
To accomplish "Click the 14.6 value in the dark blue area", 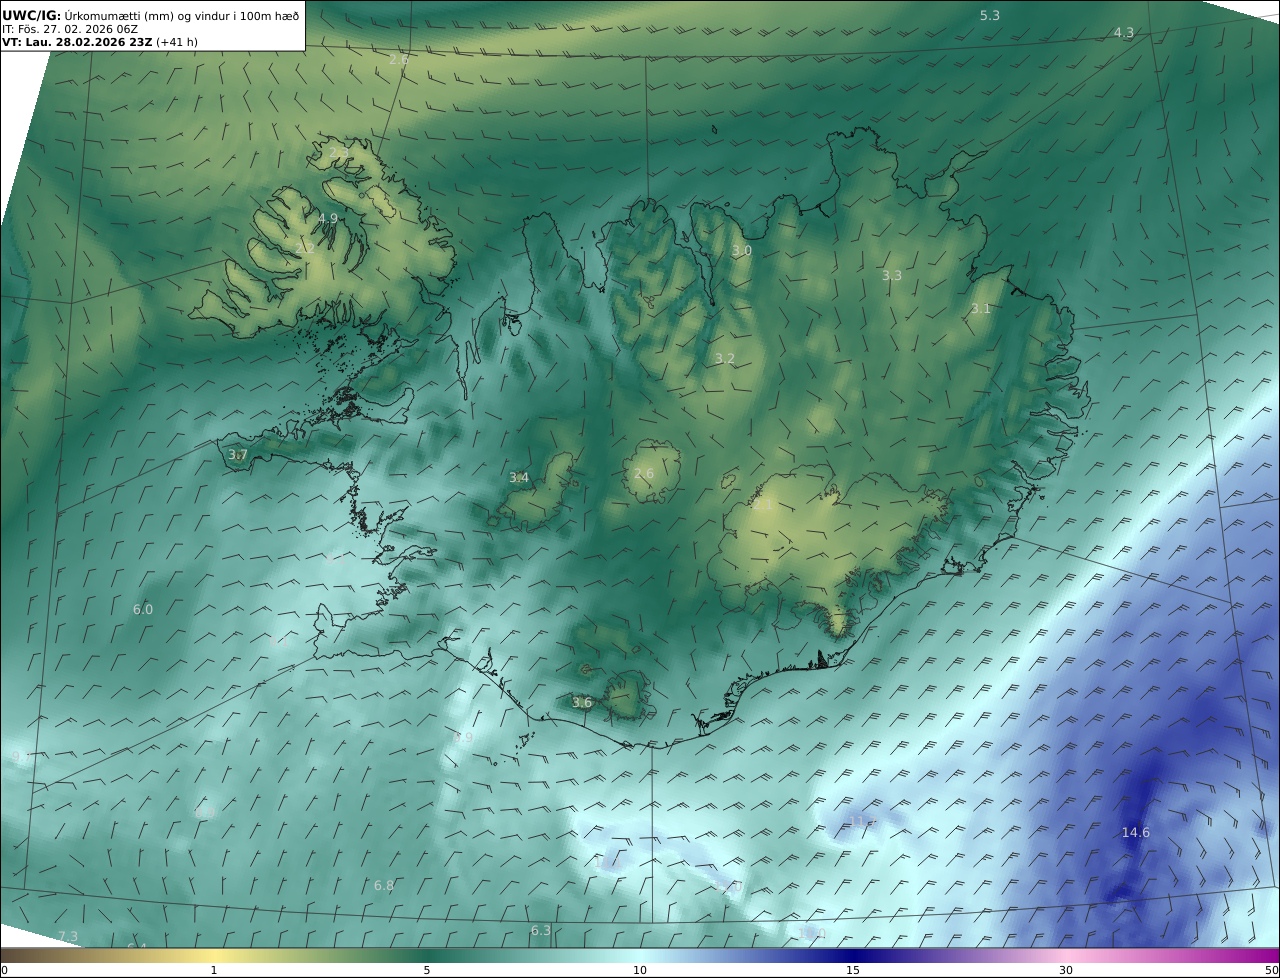I will click(1136, 832).
